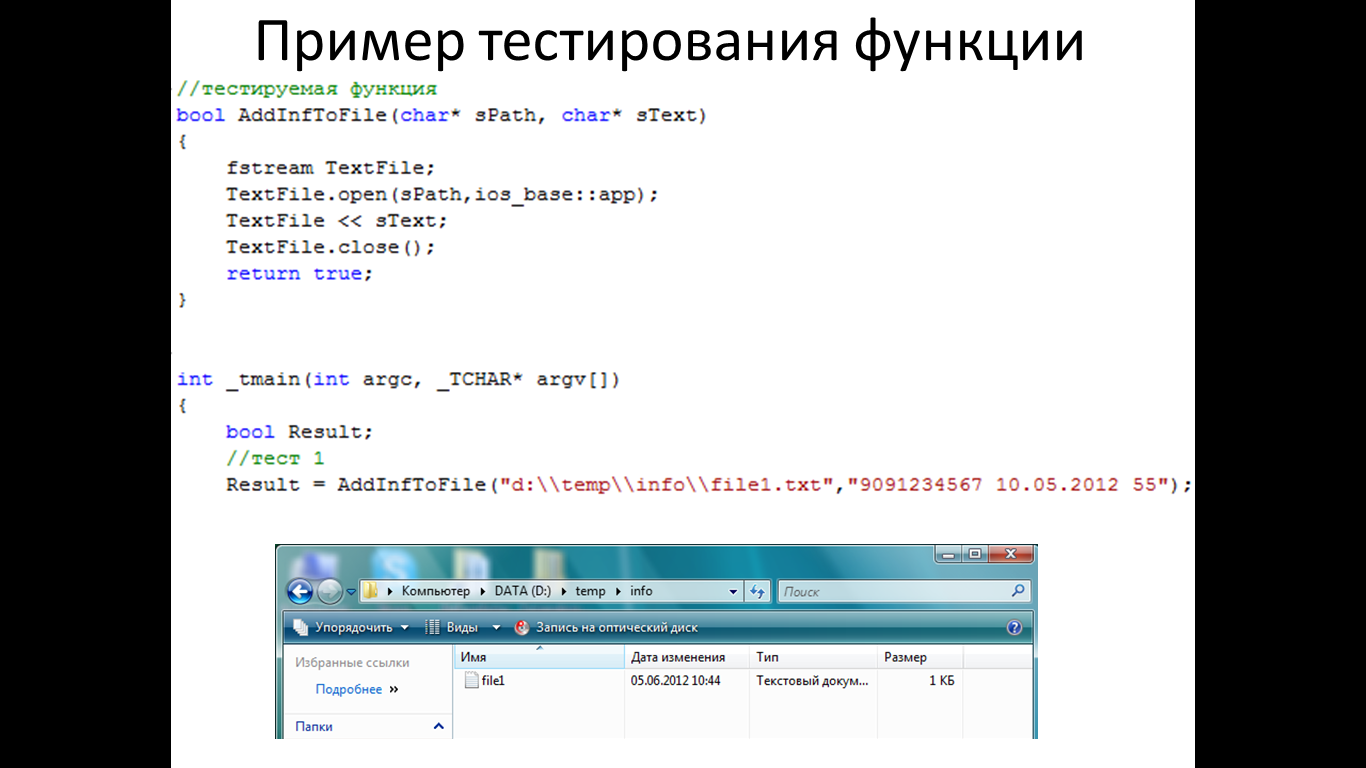This screenshot has width=1366, height=768.
Task: Click the line TextFile << sText;
Action: (x=337, y=220)
